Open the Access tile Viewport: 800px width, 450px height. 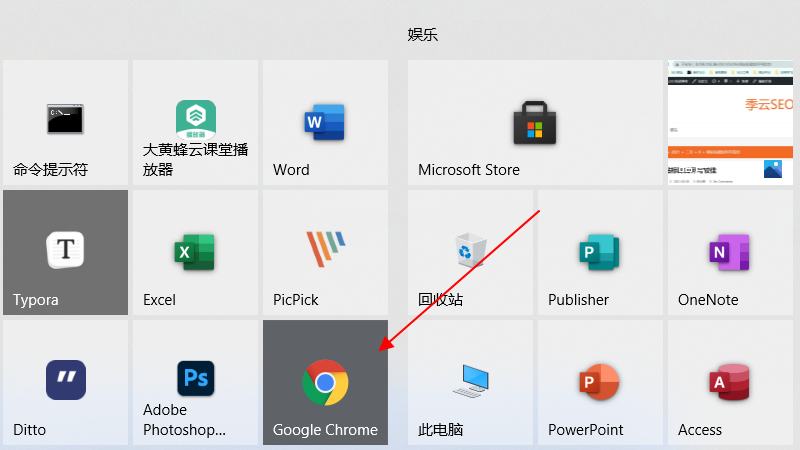(731, 383)
